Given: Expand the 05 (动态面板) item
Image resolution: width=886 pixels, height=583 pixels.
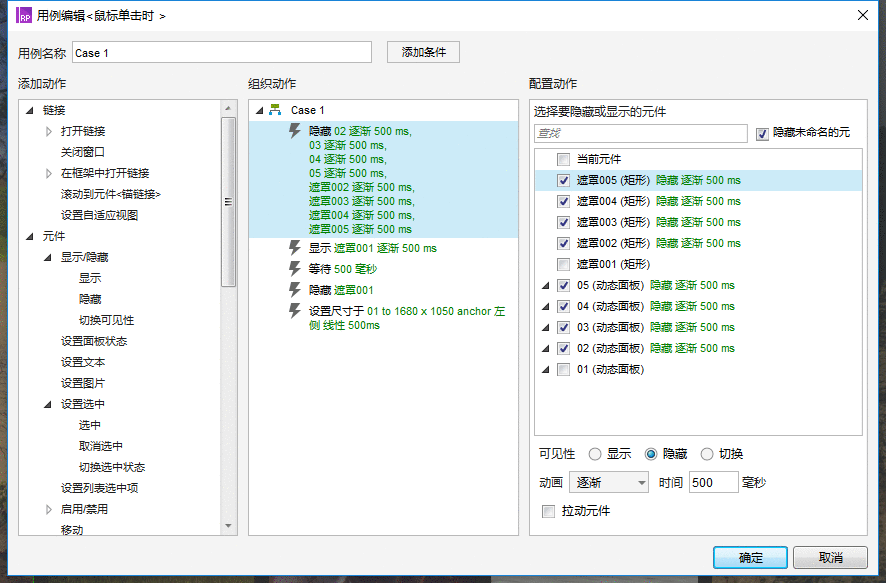Looking at the screenshot, I should [546, 285].
